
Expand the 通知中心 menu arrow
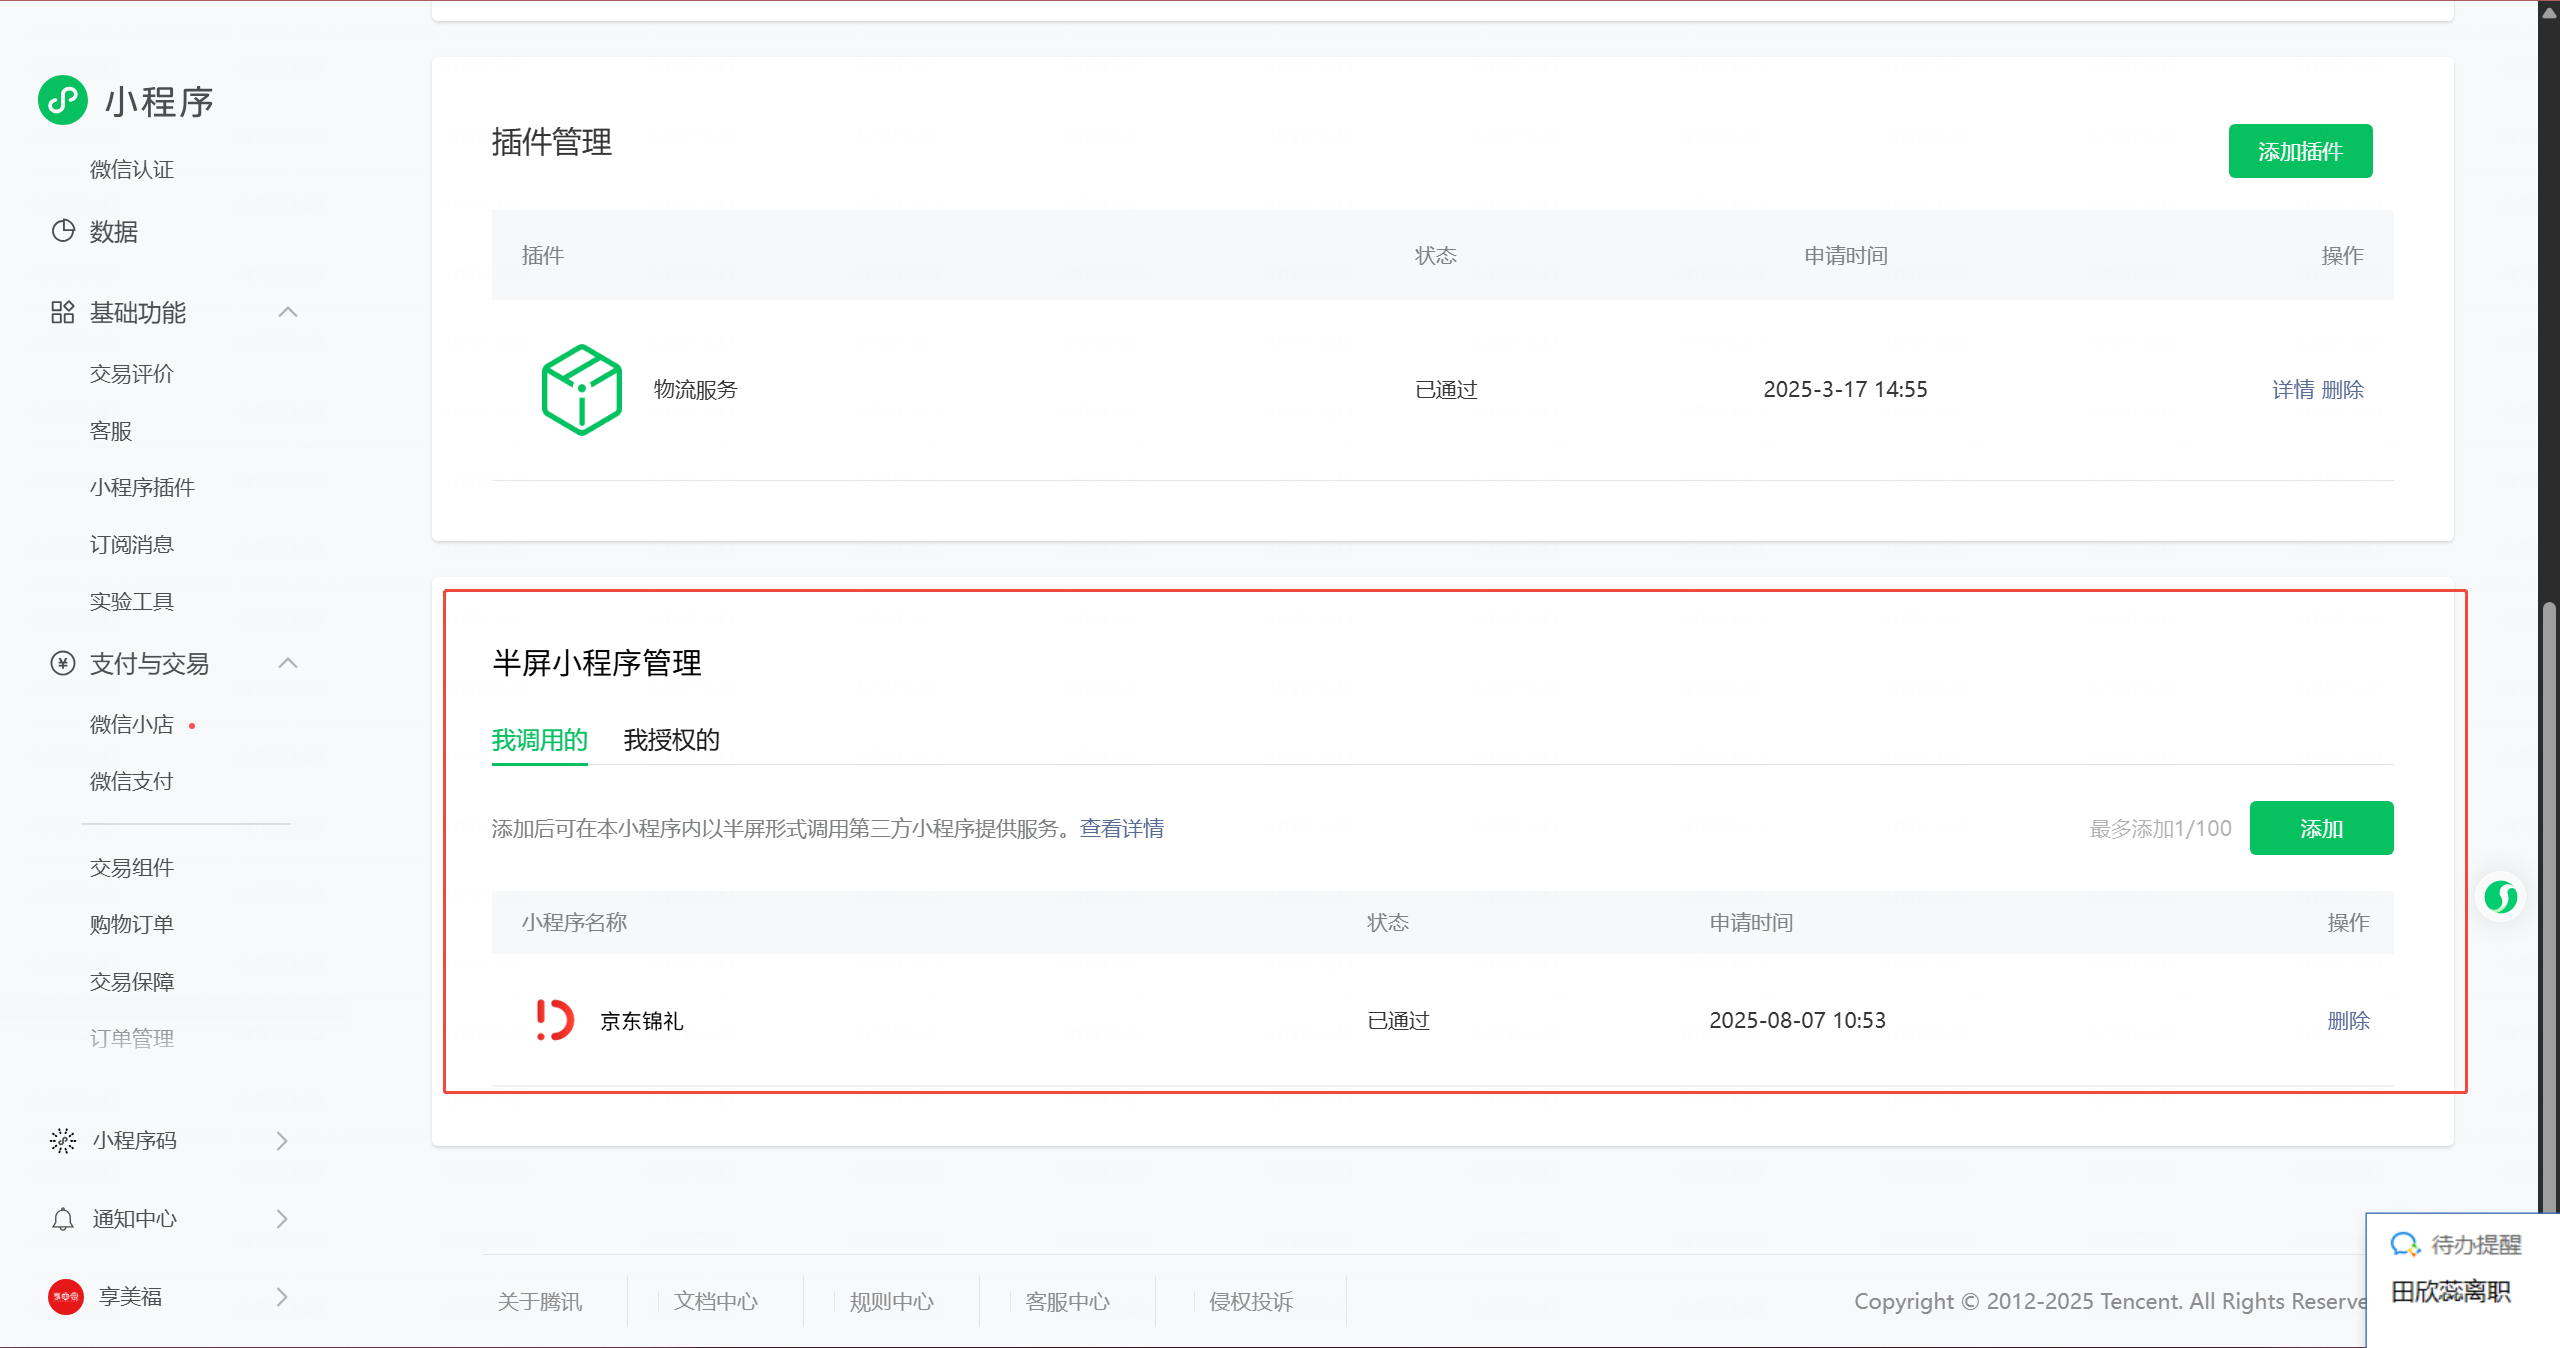click(282, 1219)
